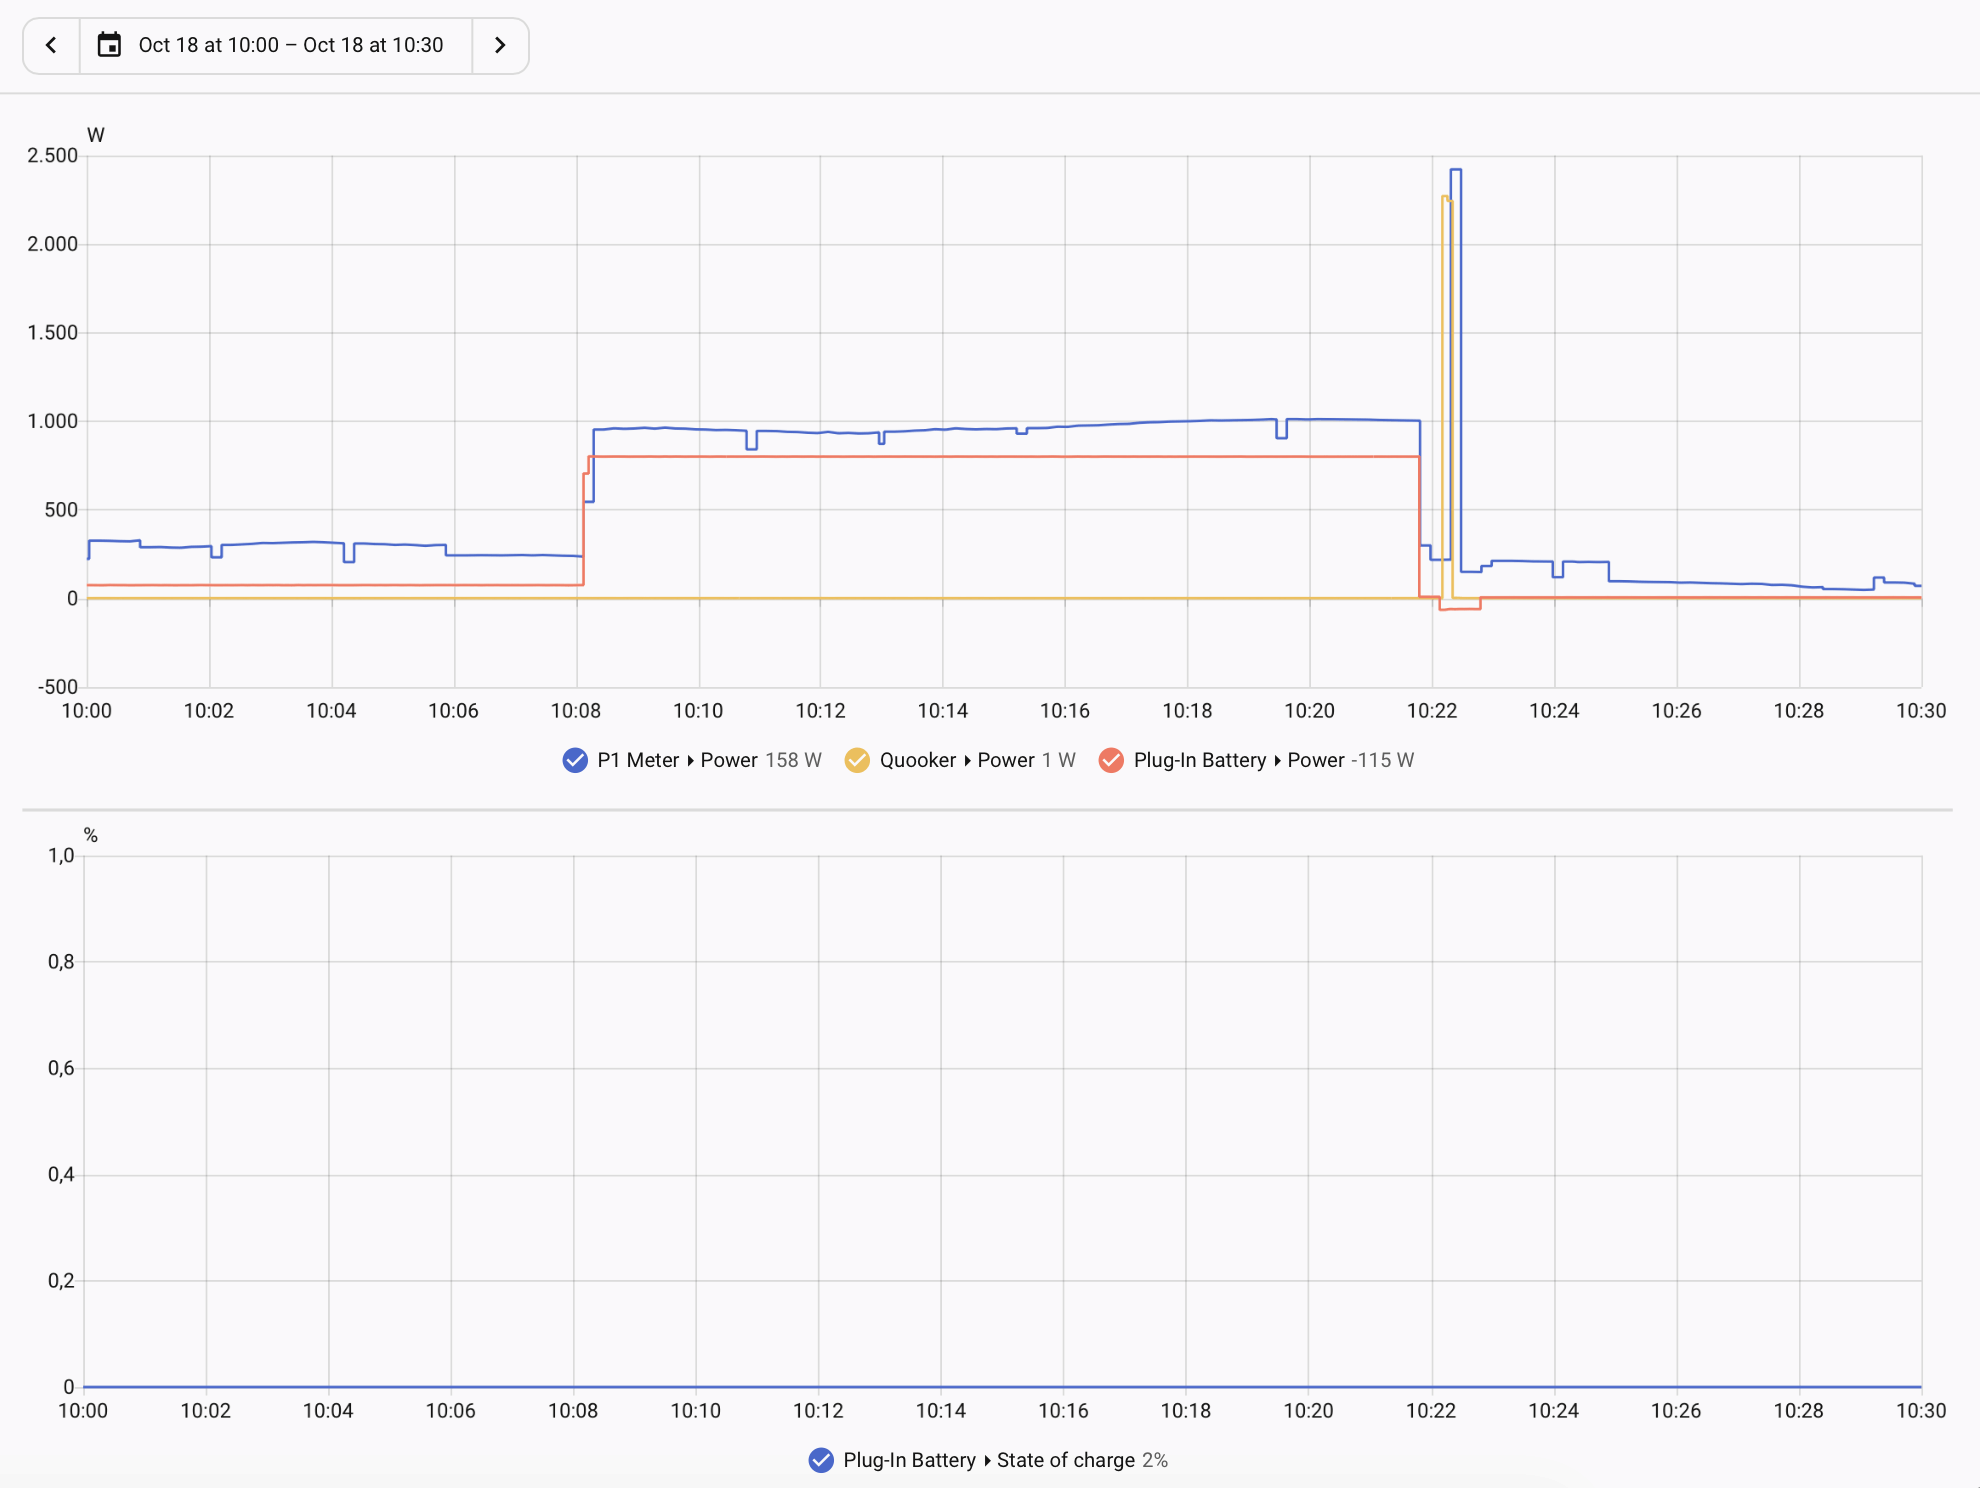Toggle the P1 Meter Power series checkbox
Image resolution: width=1980 pixels, height=1488 pixels.
point(575,760)
